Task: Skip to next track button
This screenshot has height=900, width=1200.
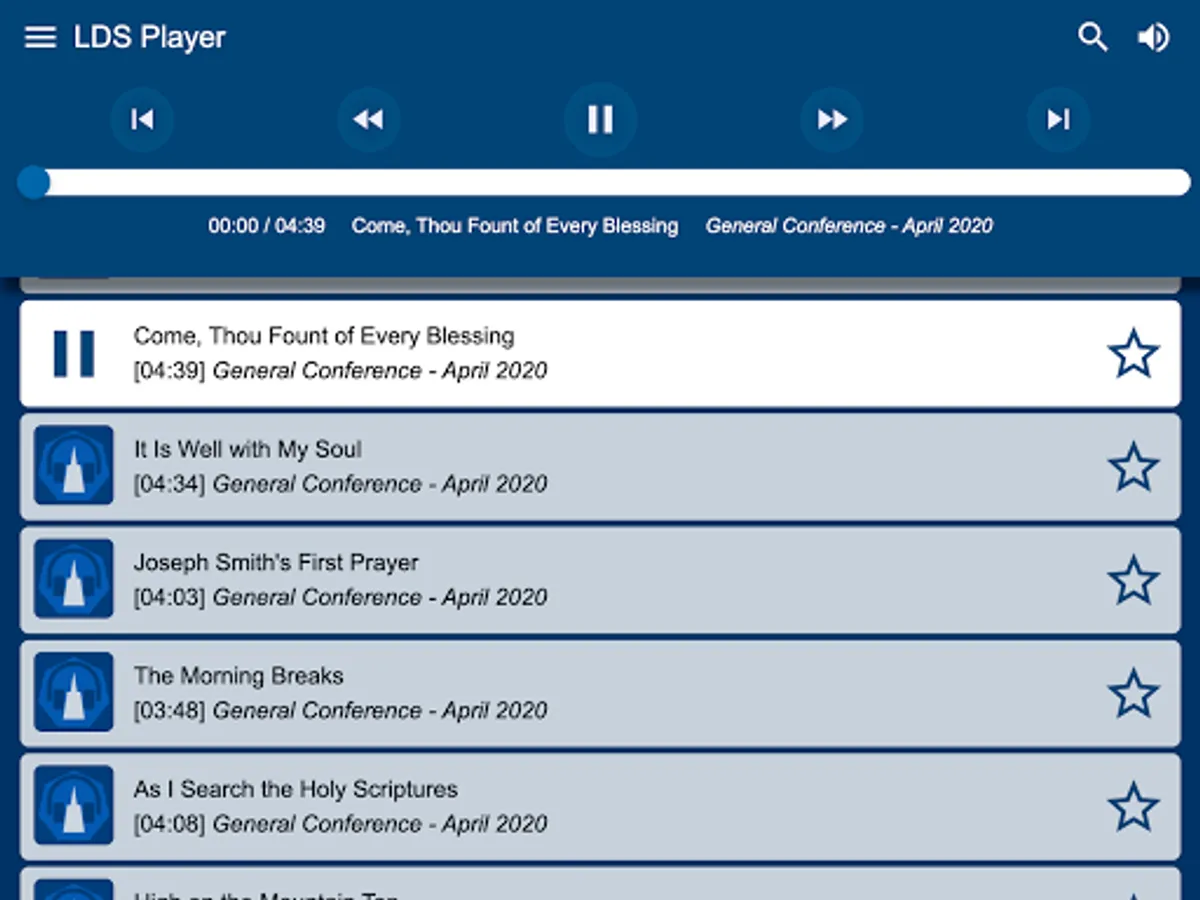Action: click(x=1059, y=120)
